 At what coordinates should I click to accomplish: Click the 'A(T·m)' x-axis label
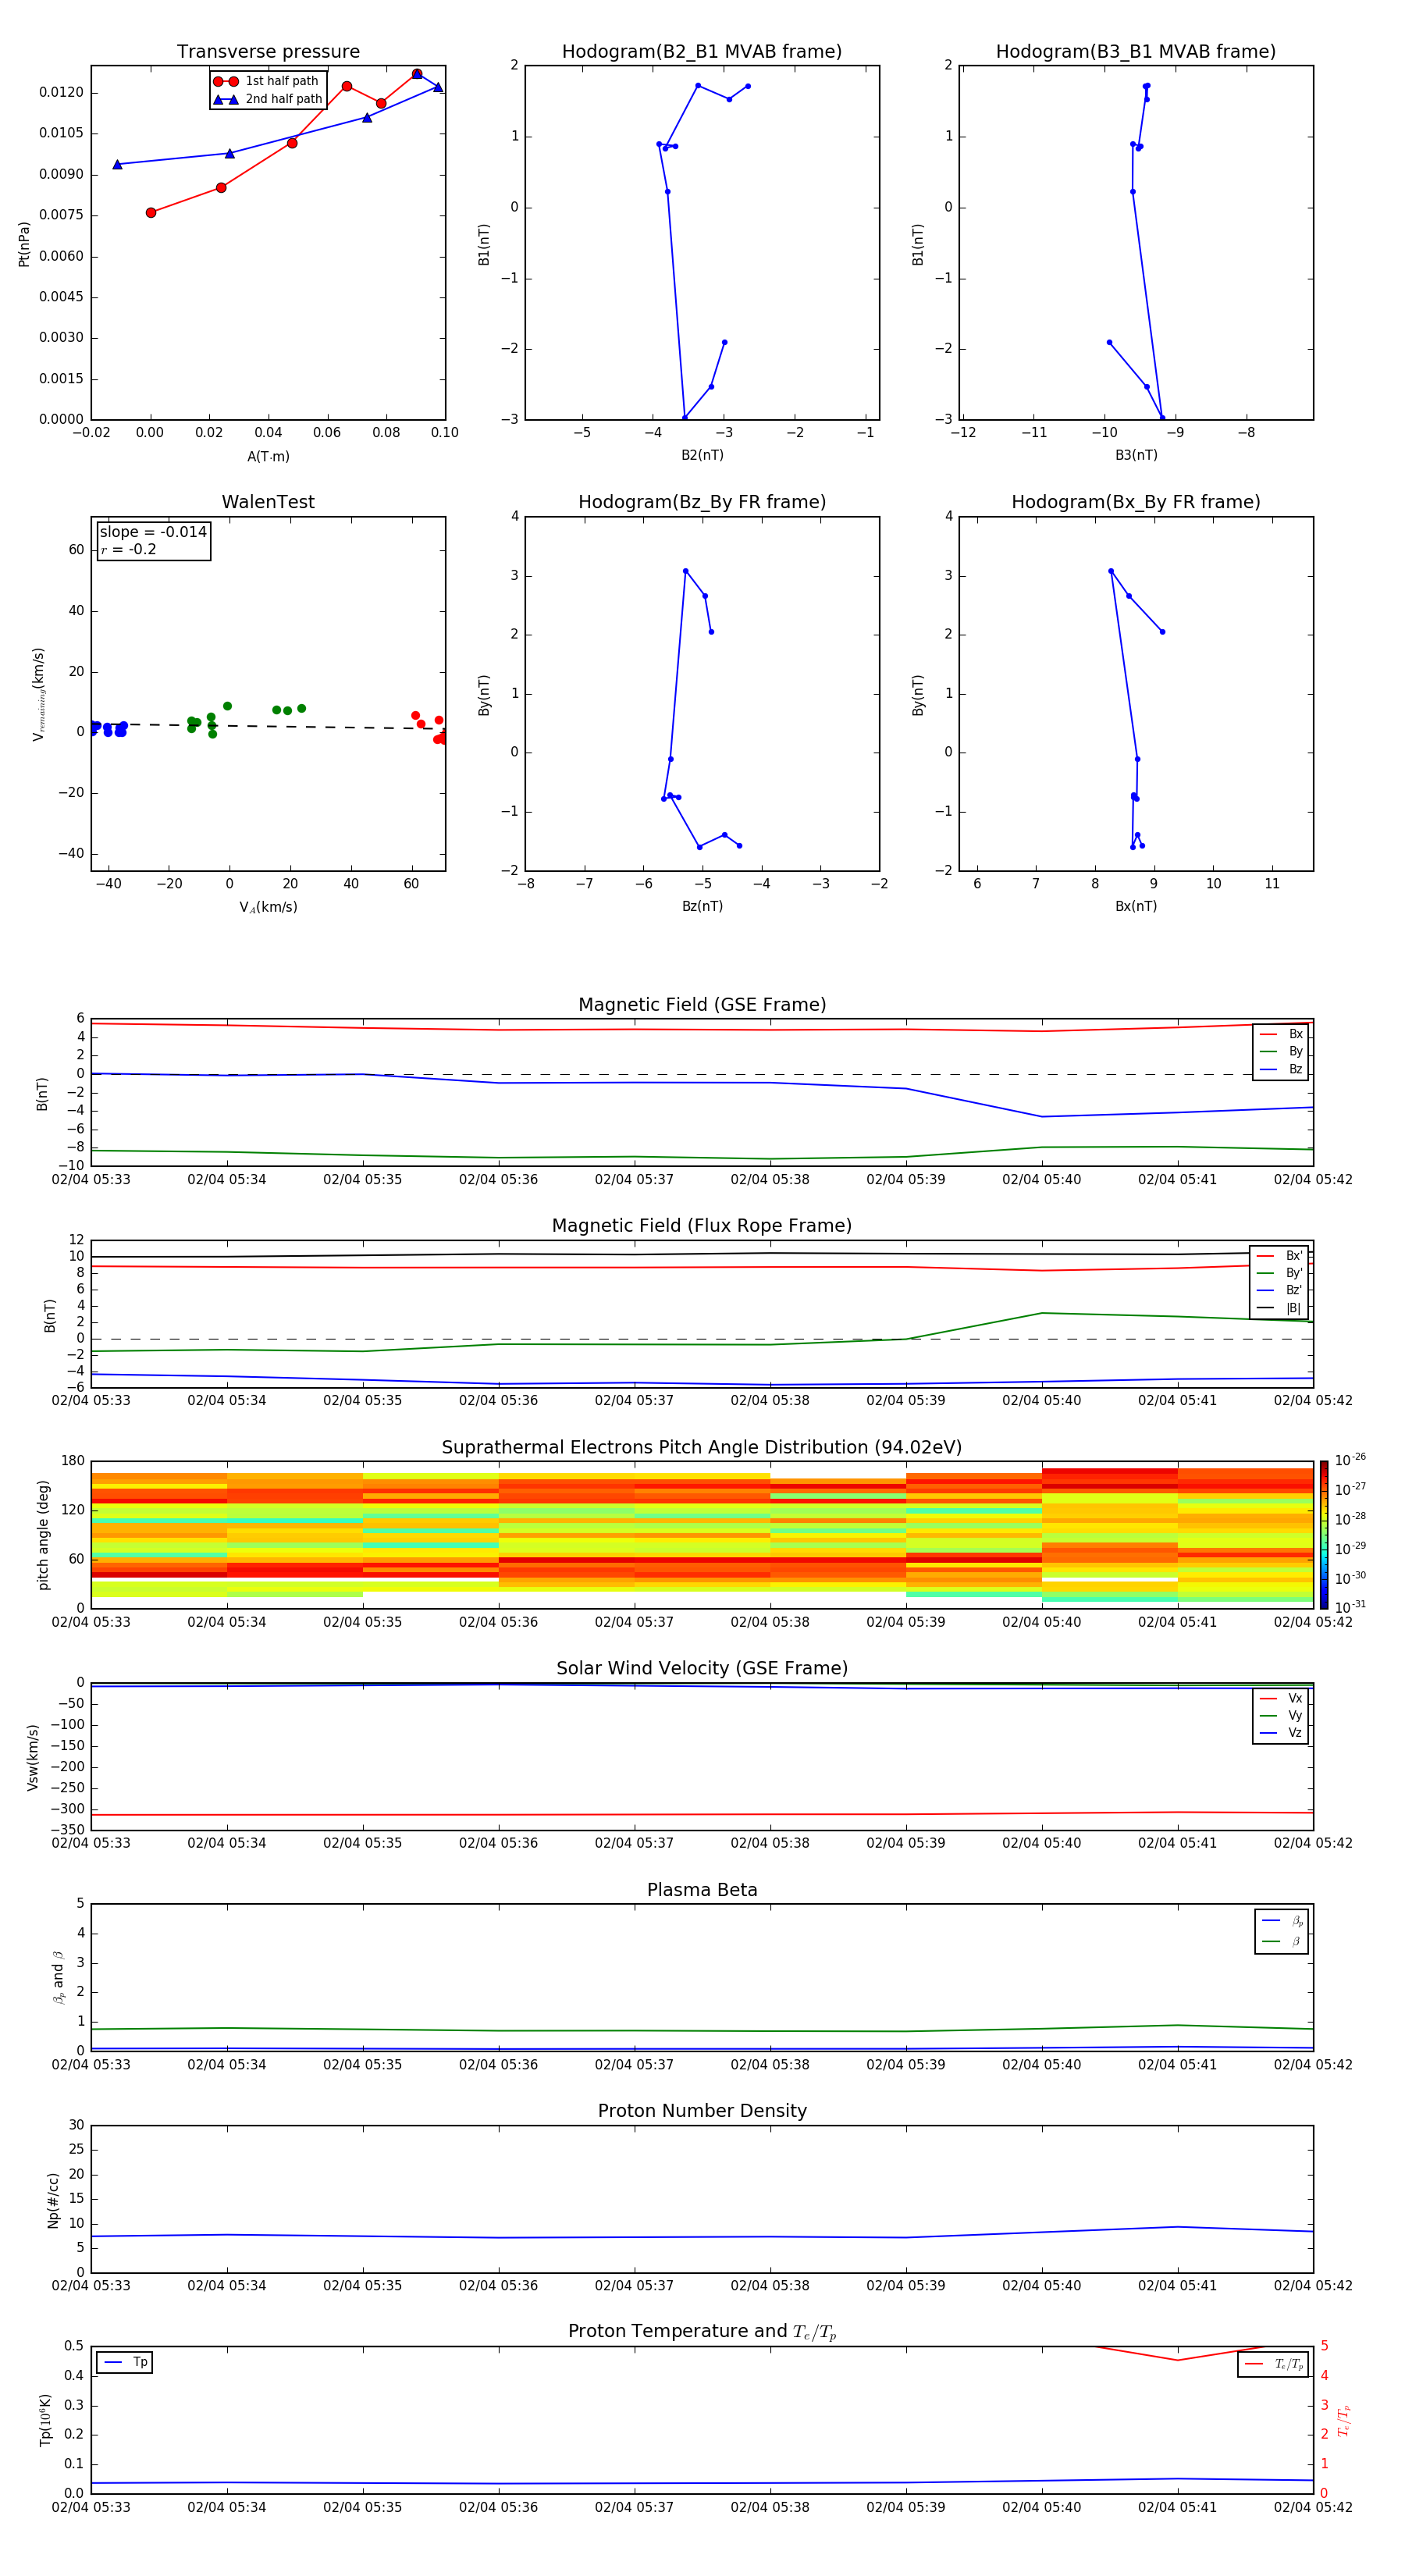click(268, 456)
